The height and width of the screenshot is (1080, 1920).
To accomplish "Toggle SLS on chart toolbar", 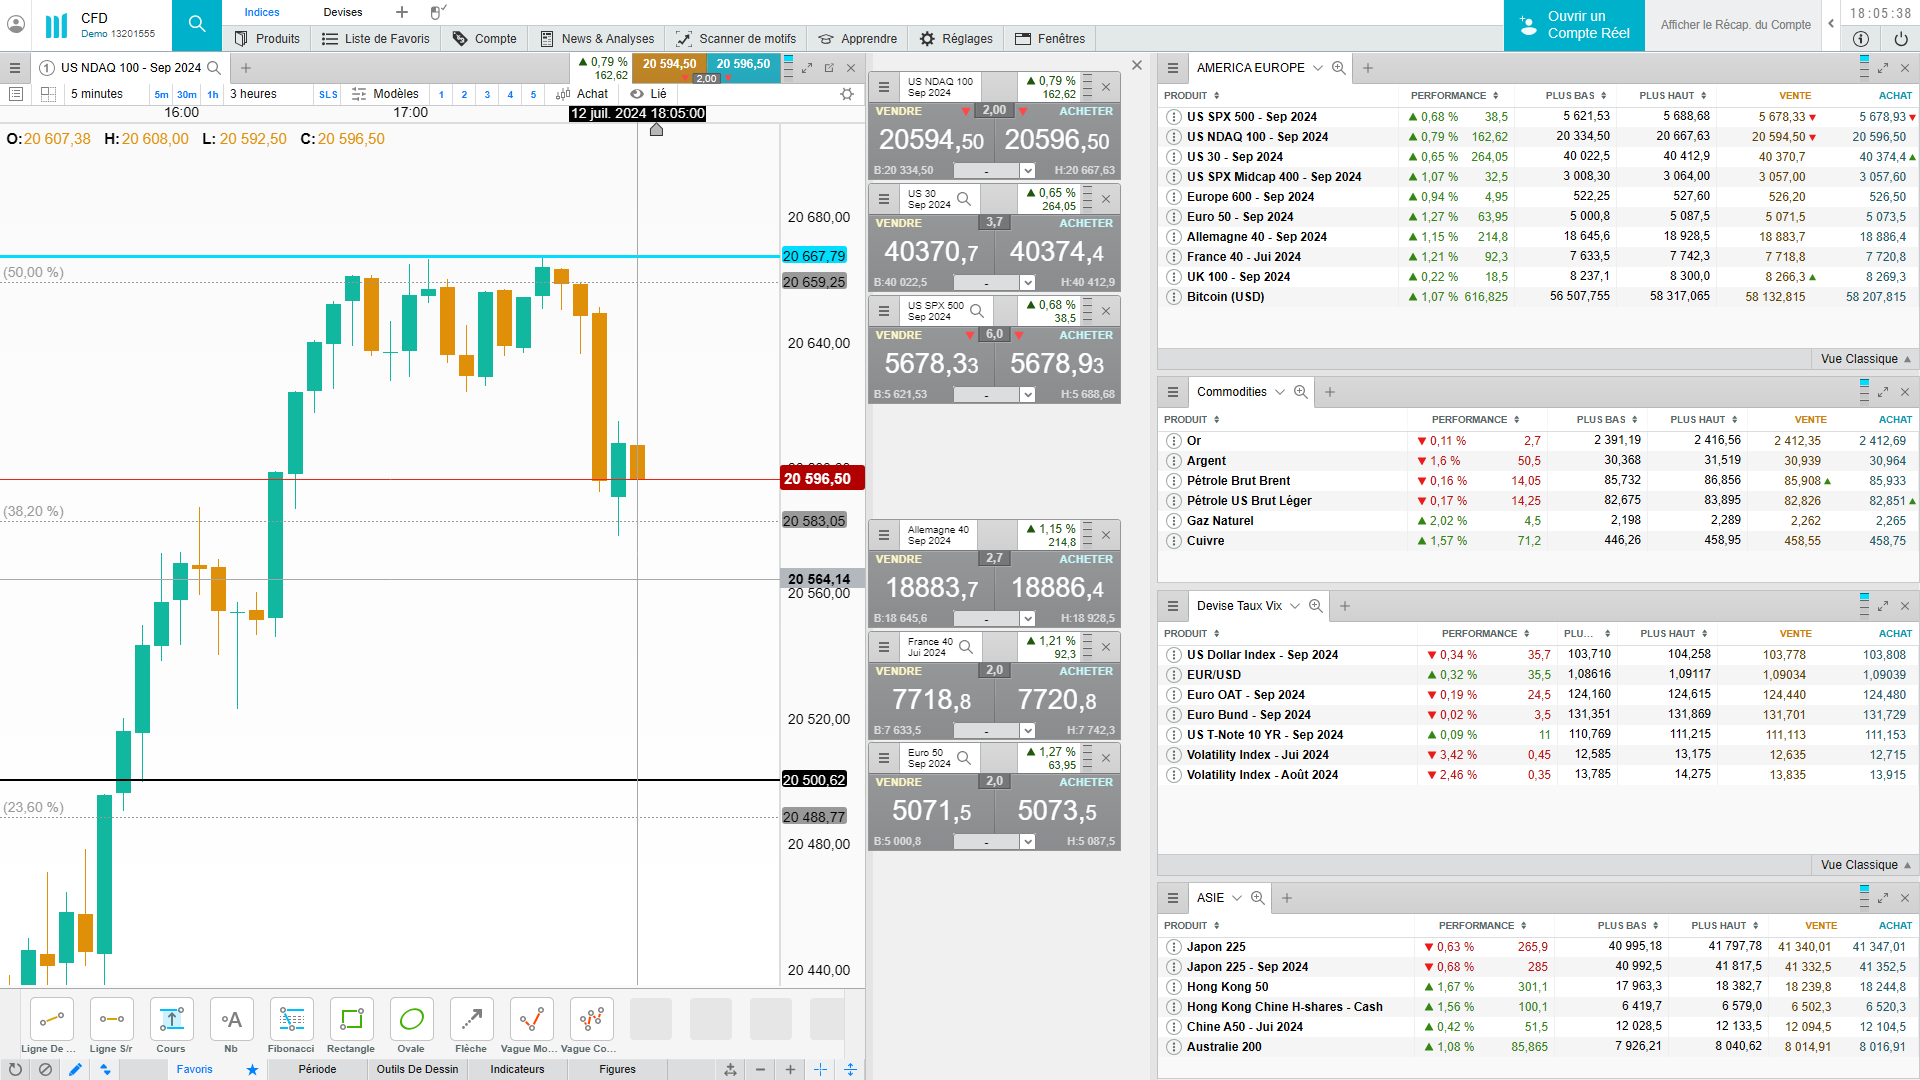I will pos(328,95).
